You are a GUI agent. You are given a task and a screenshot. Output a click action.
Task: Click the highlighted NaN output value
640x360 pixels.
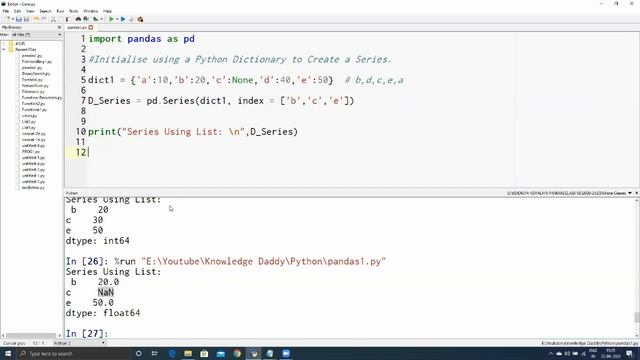pyautogui.click(x=106, y=292)
